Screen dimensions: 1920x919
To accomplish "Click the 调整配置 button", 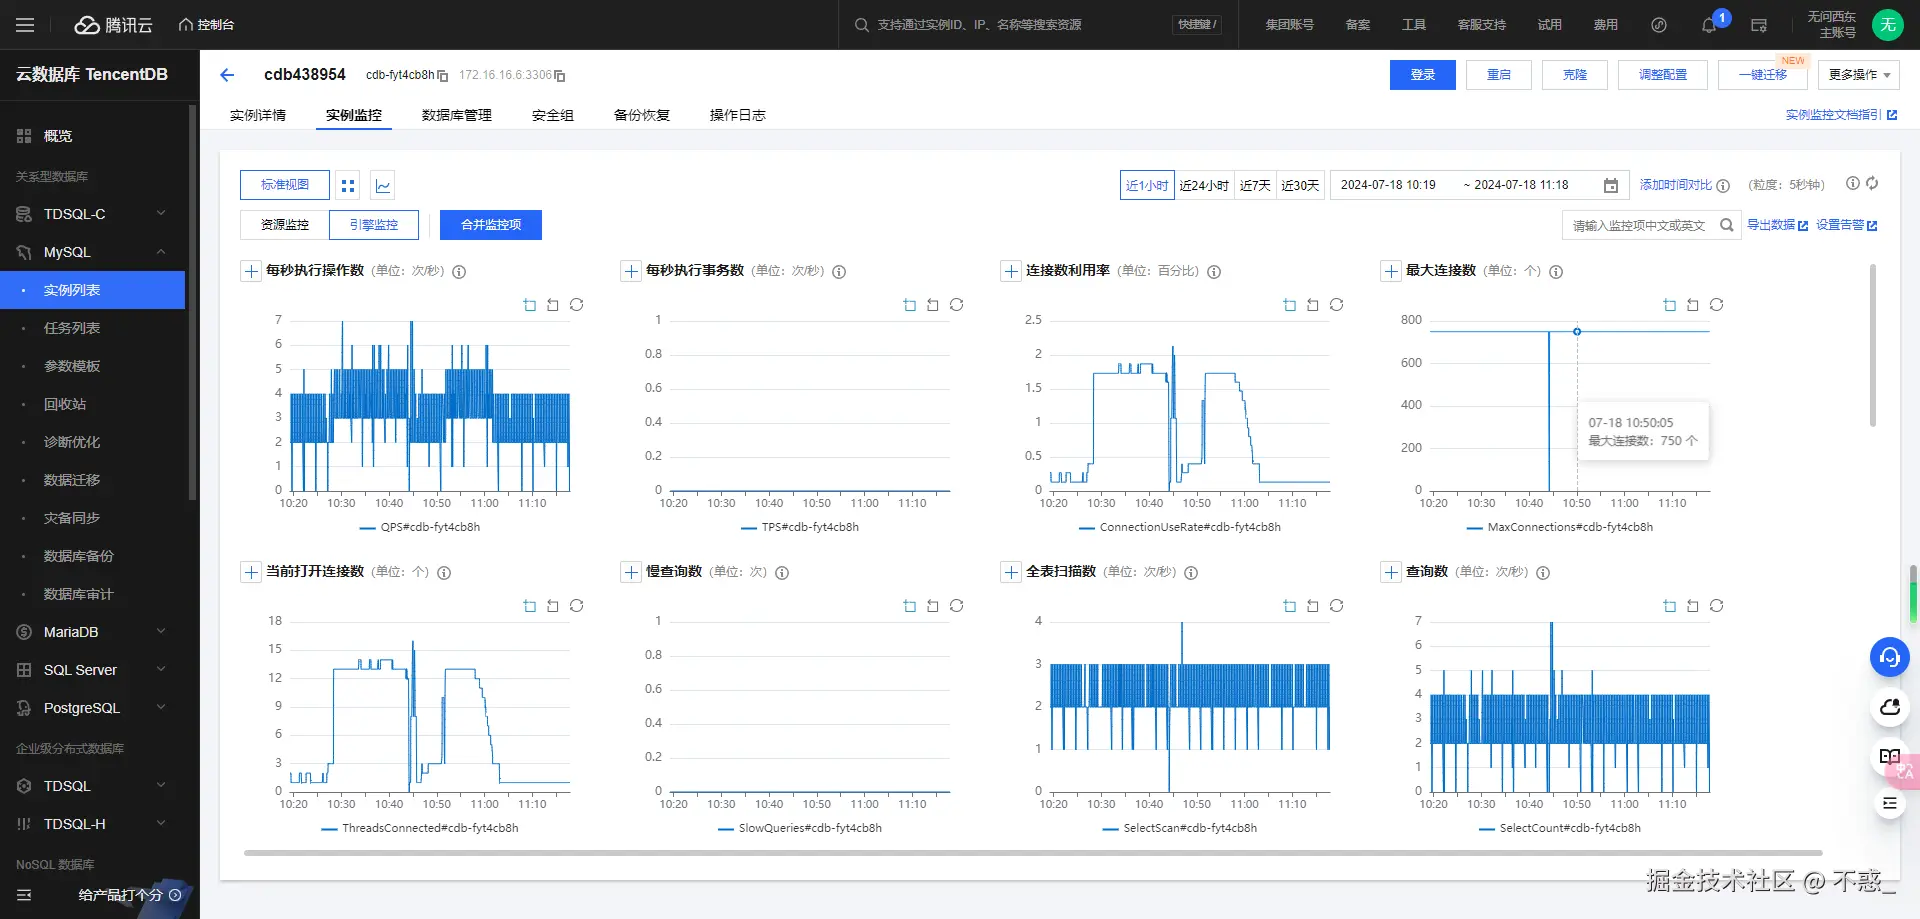I will [1663, 75].
